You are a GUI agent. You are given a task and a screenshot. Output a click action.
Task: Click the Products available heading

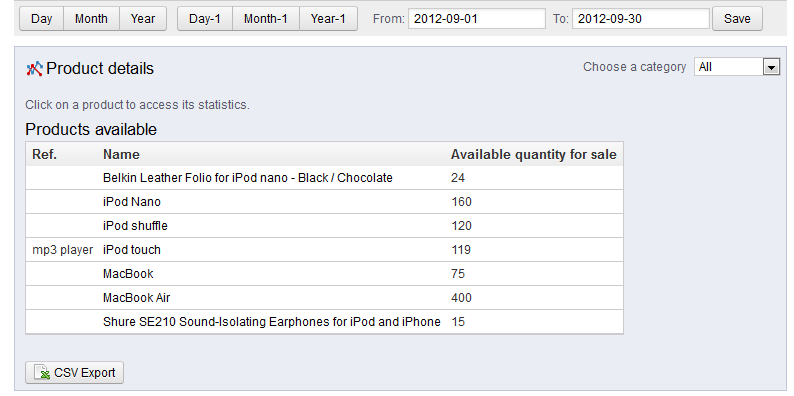[91, 129]
